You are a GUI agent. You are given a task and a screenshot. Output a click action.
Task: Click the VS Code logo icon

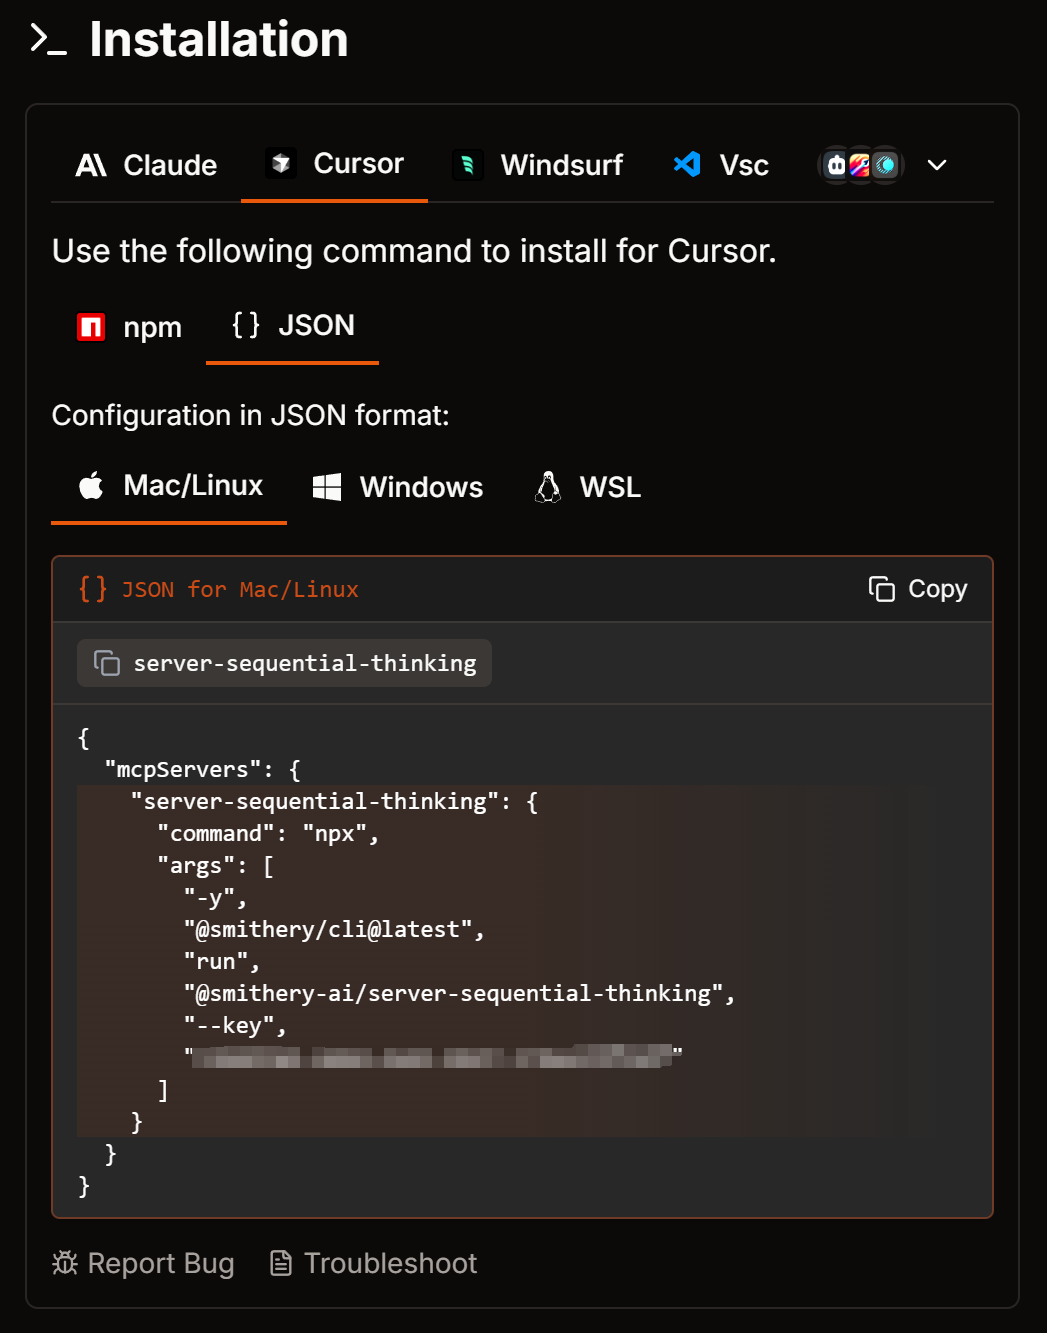[687, 164]
